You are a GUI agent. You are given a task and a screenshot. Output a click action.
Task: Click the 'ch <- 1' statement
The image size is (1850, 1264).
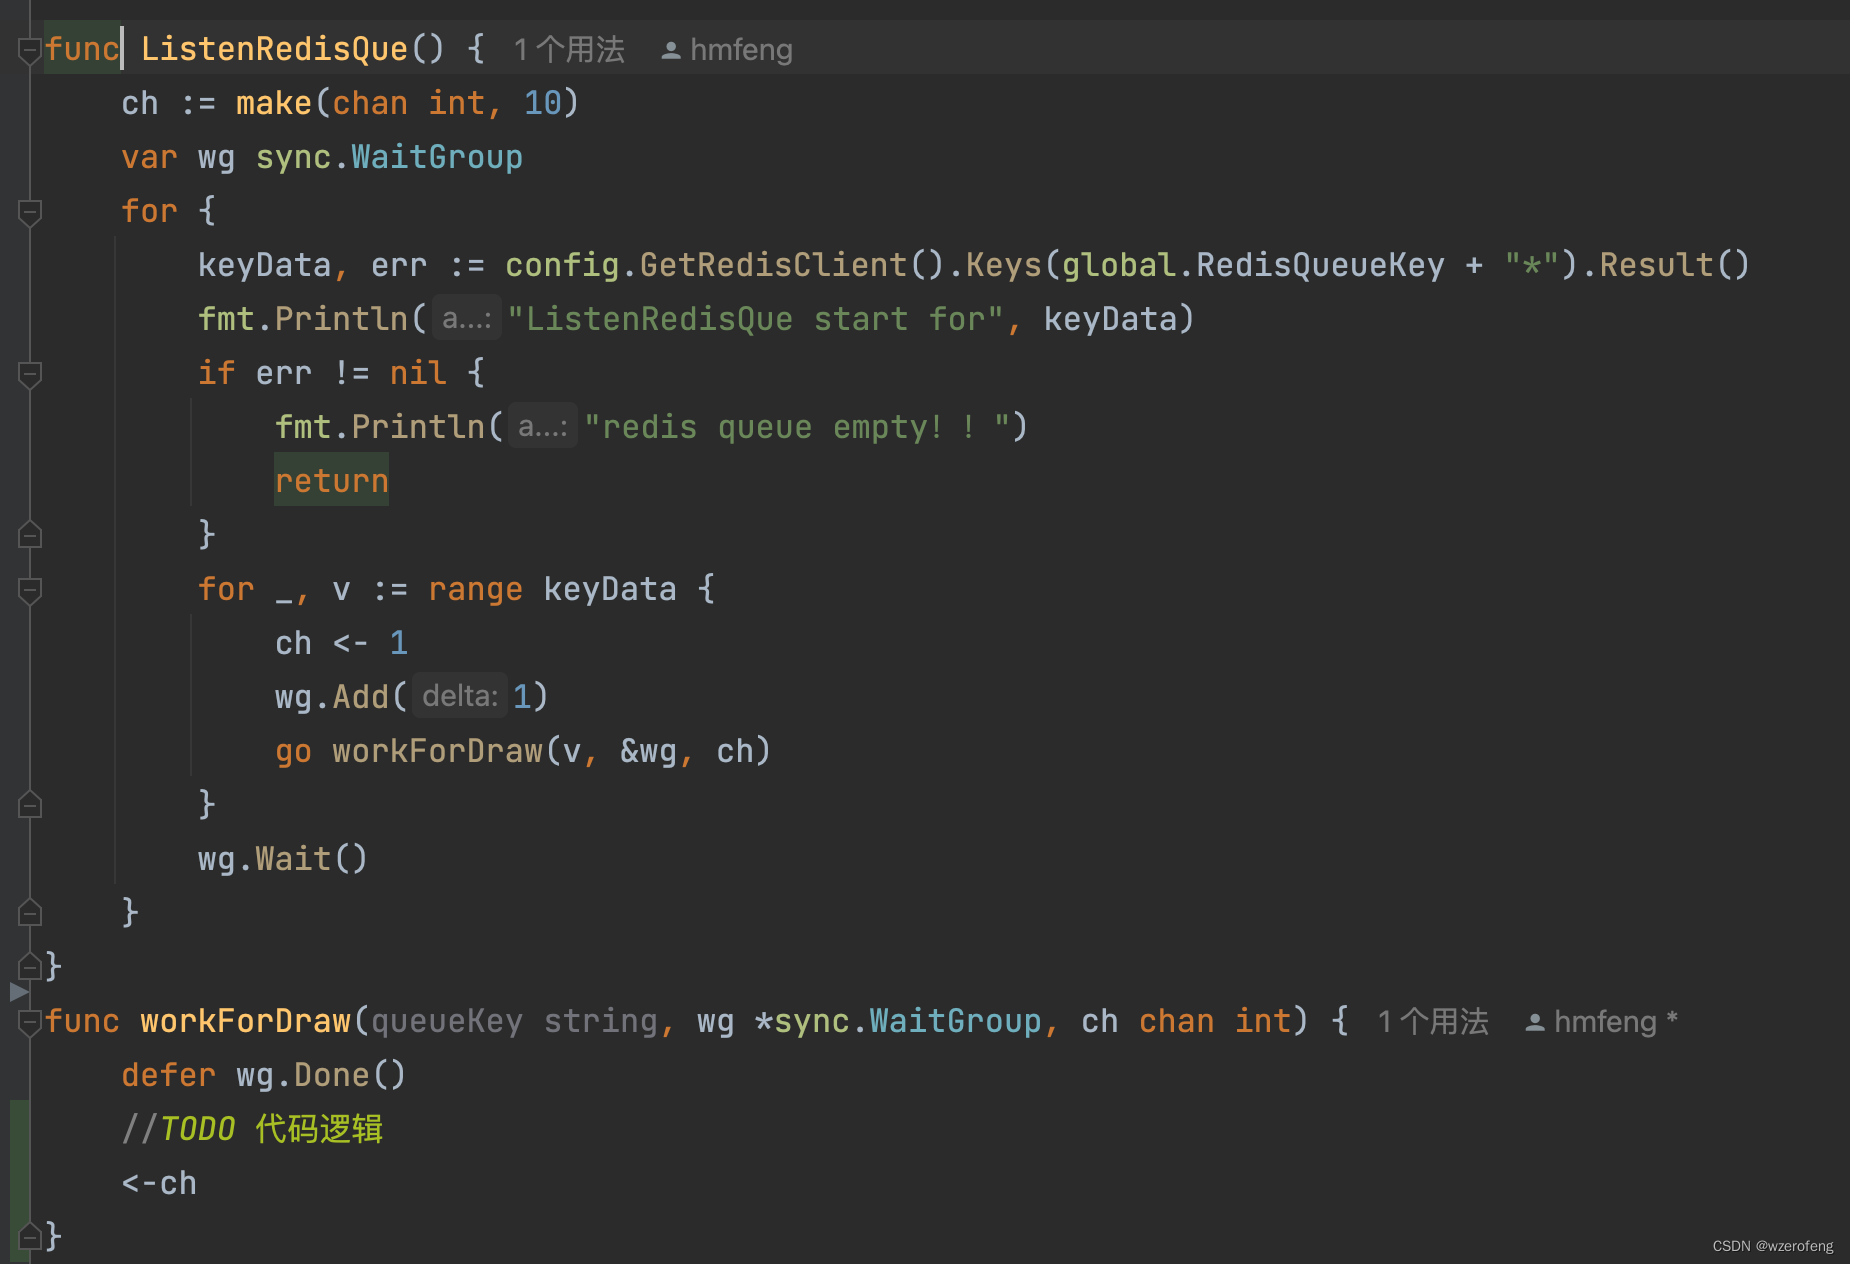(x=341, y=644)
